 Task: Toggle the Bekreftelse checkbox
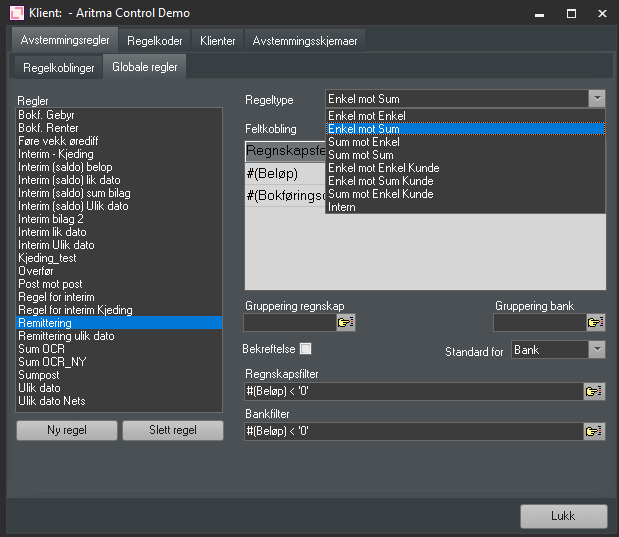(306, 349)
